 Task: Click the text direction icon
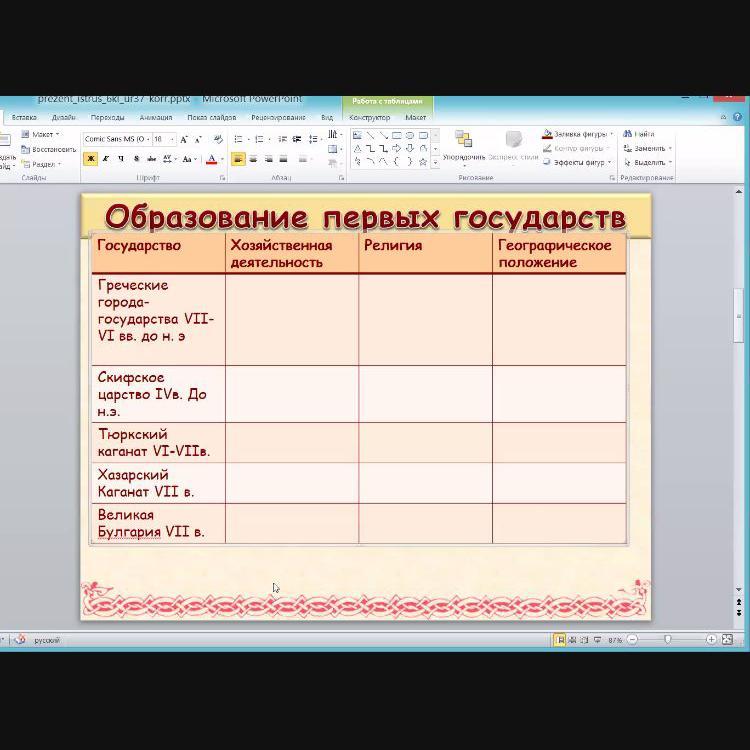(334, 134)
